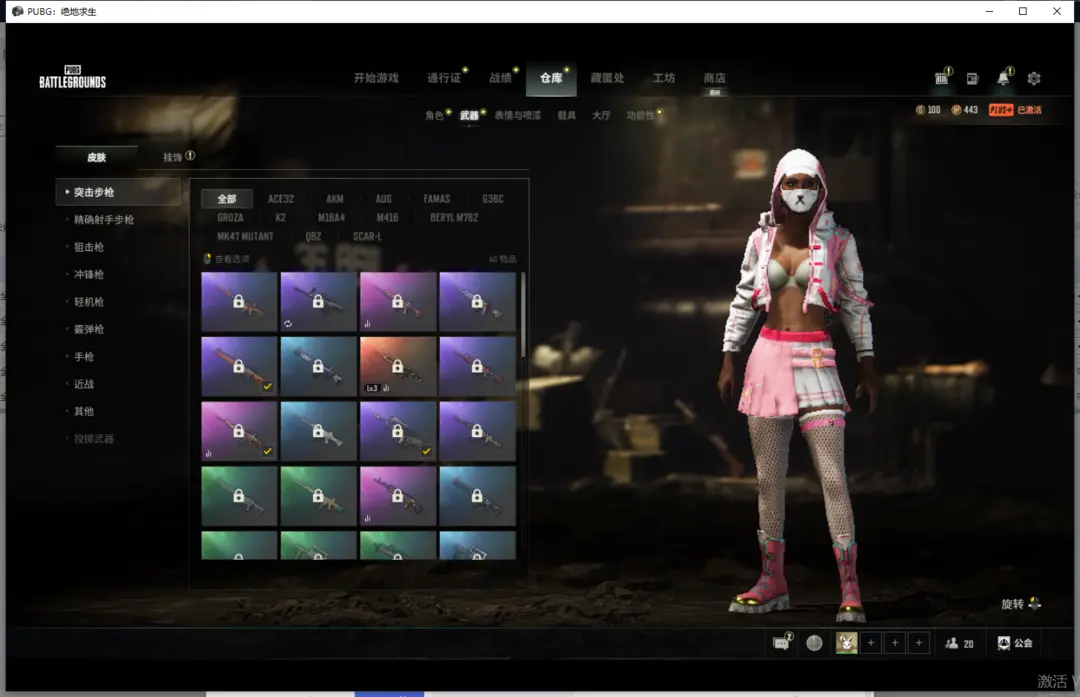
Task: Open the friends list showing 20
Action: click(x=959, y=643)
